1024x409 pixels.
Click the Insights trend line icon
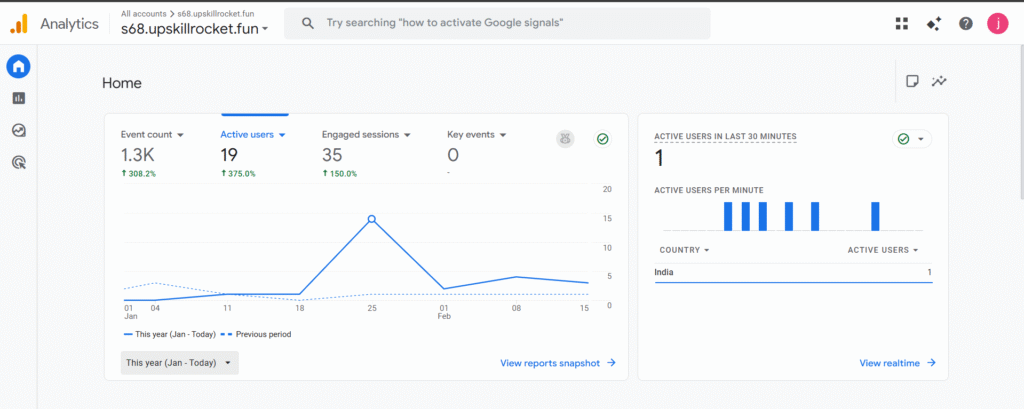tap(939, 82)
